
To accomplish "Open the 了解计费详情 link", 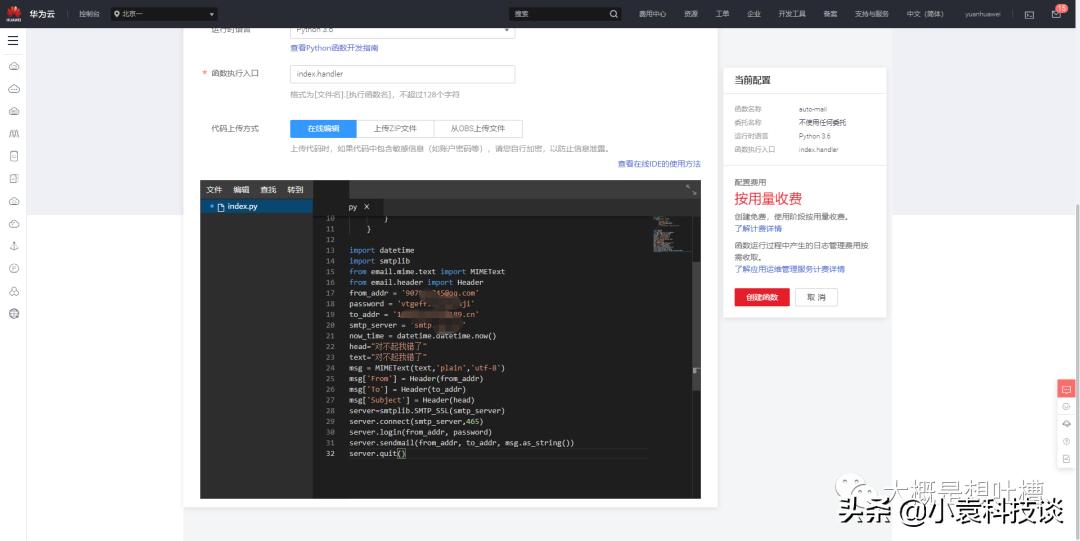I will 758,228.
